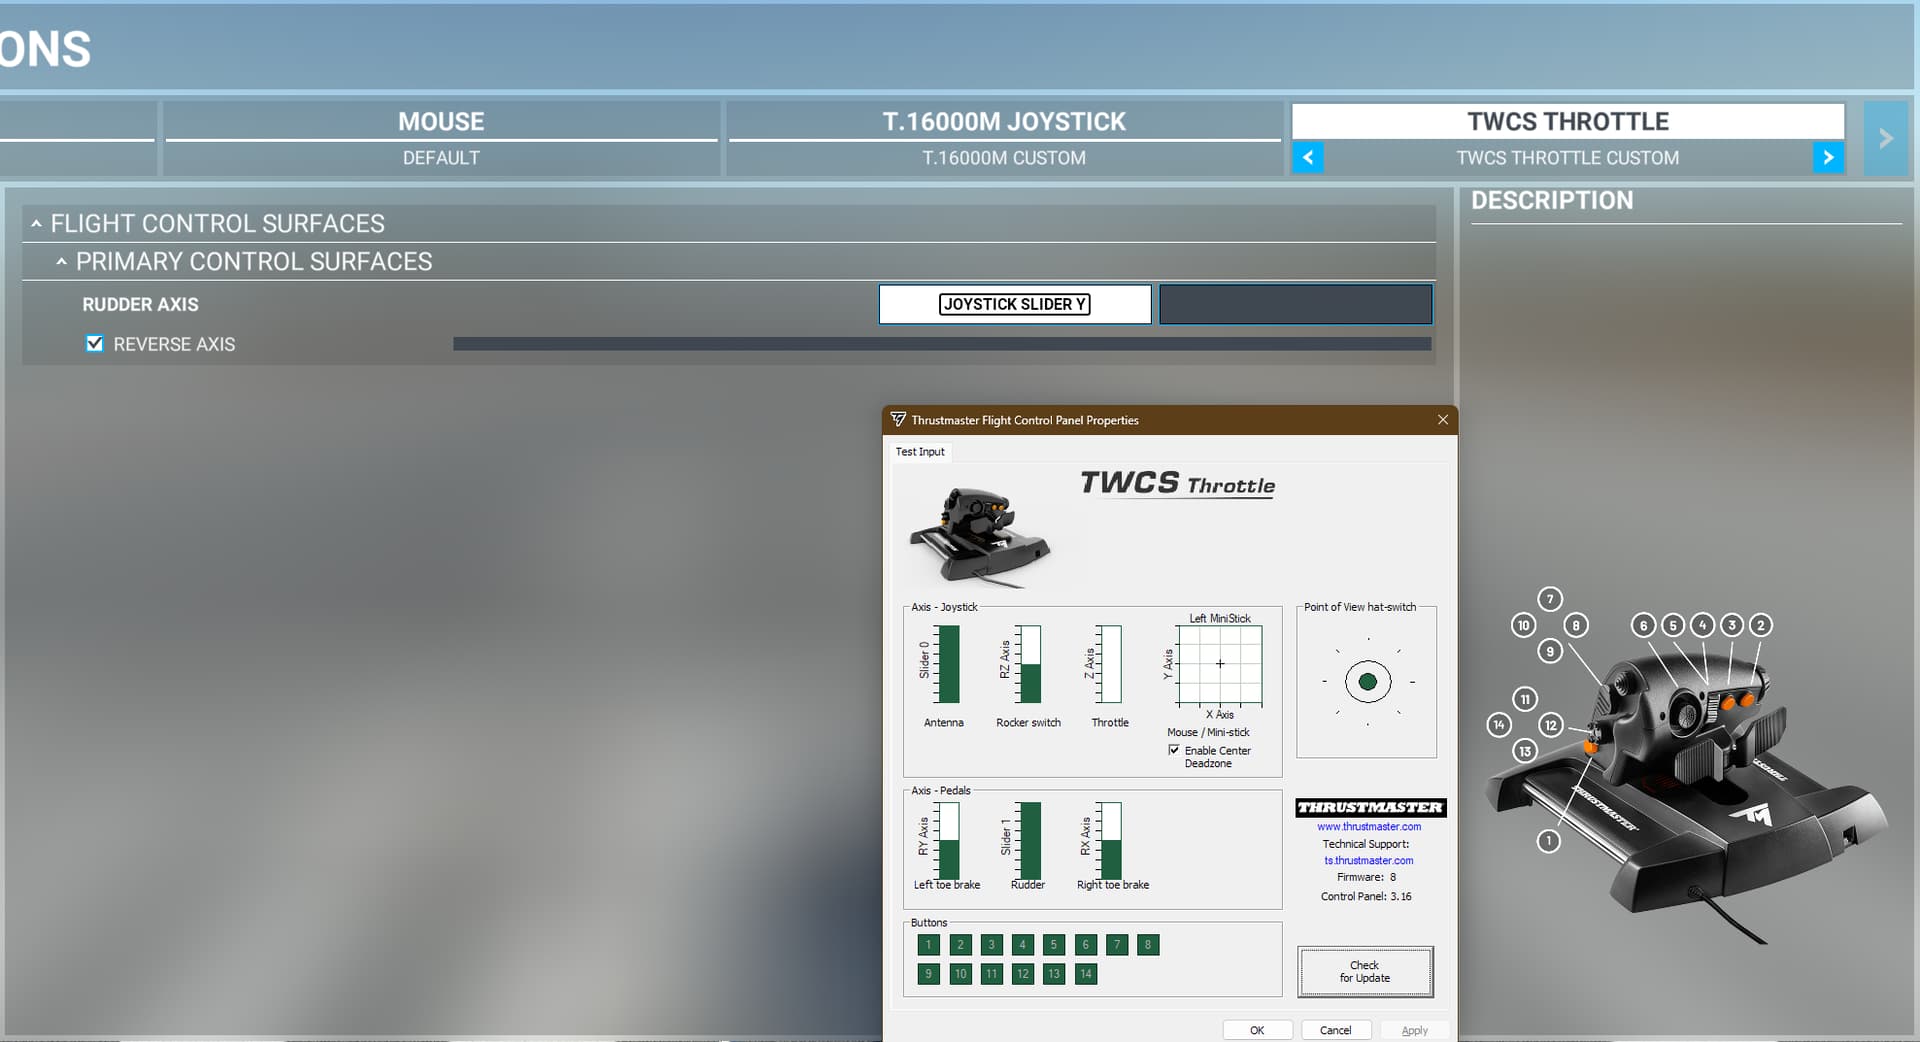Collapse the Primary Control Surfaces section

click(62, 262)
